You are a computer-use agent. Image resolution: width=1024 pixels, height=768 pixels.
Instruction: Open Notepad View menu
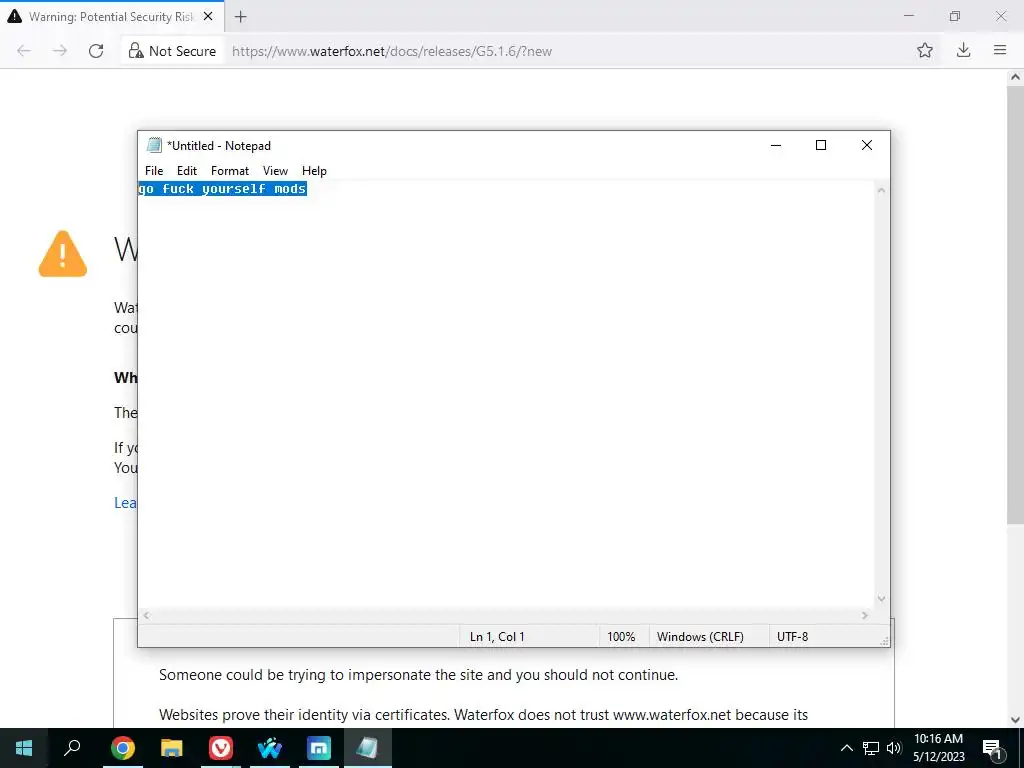click(x=275, y=170)
